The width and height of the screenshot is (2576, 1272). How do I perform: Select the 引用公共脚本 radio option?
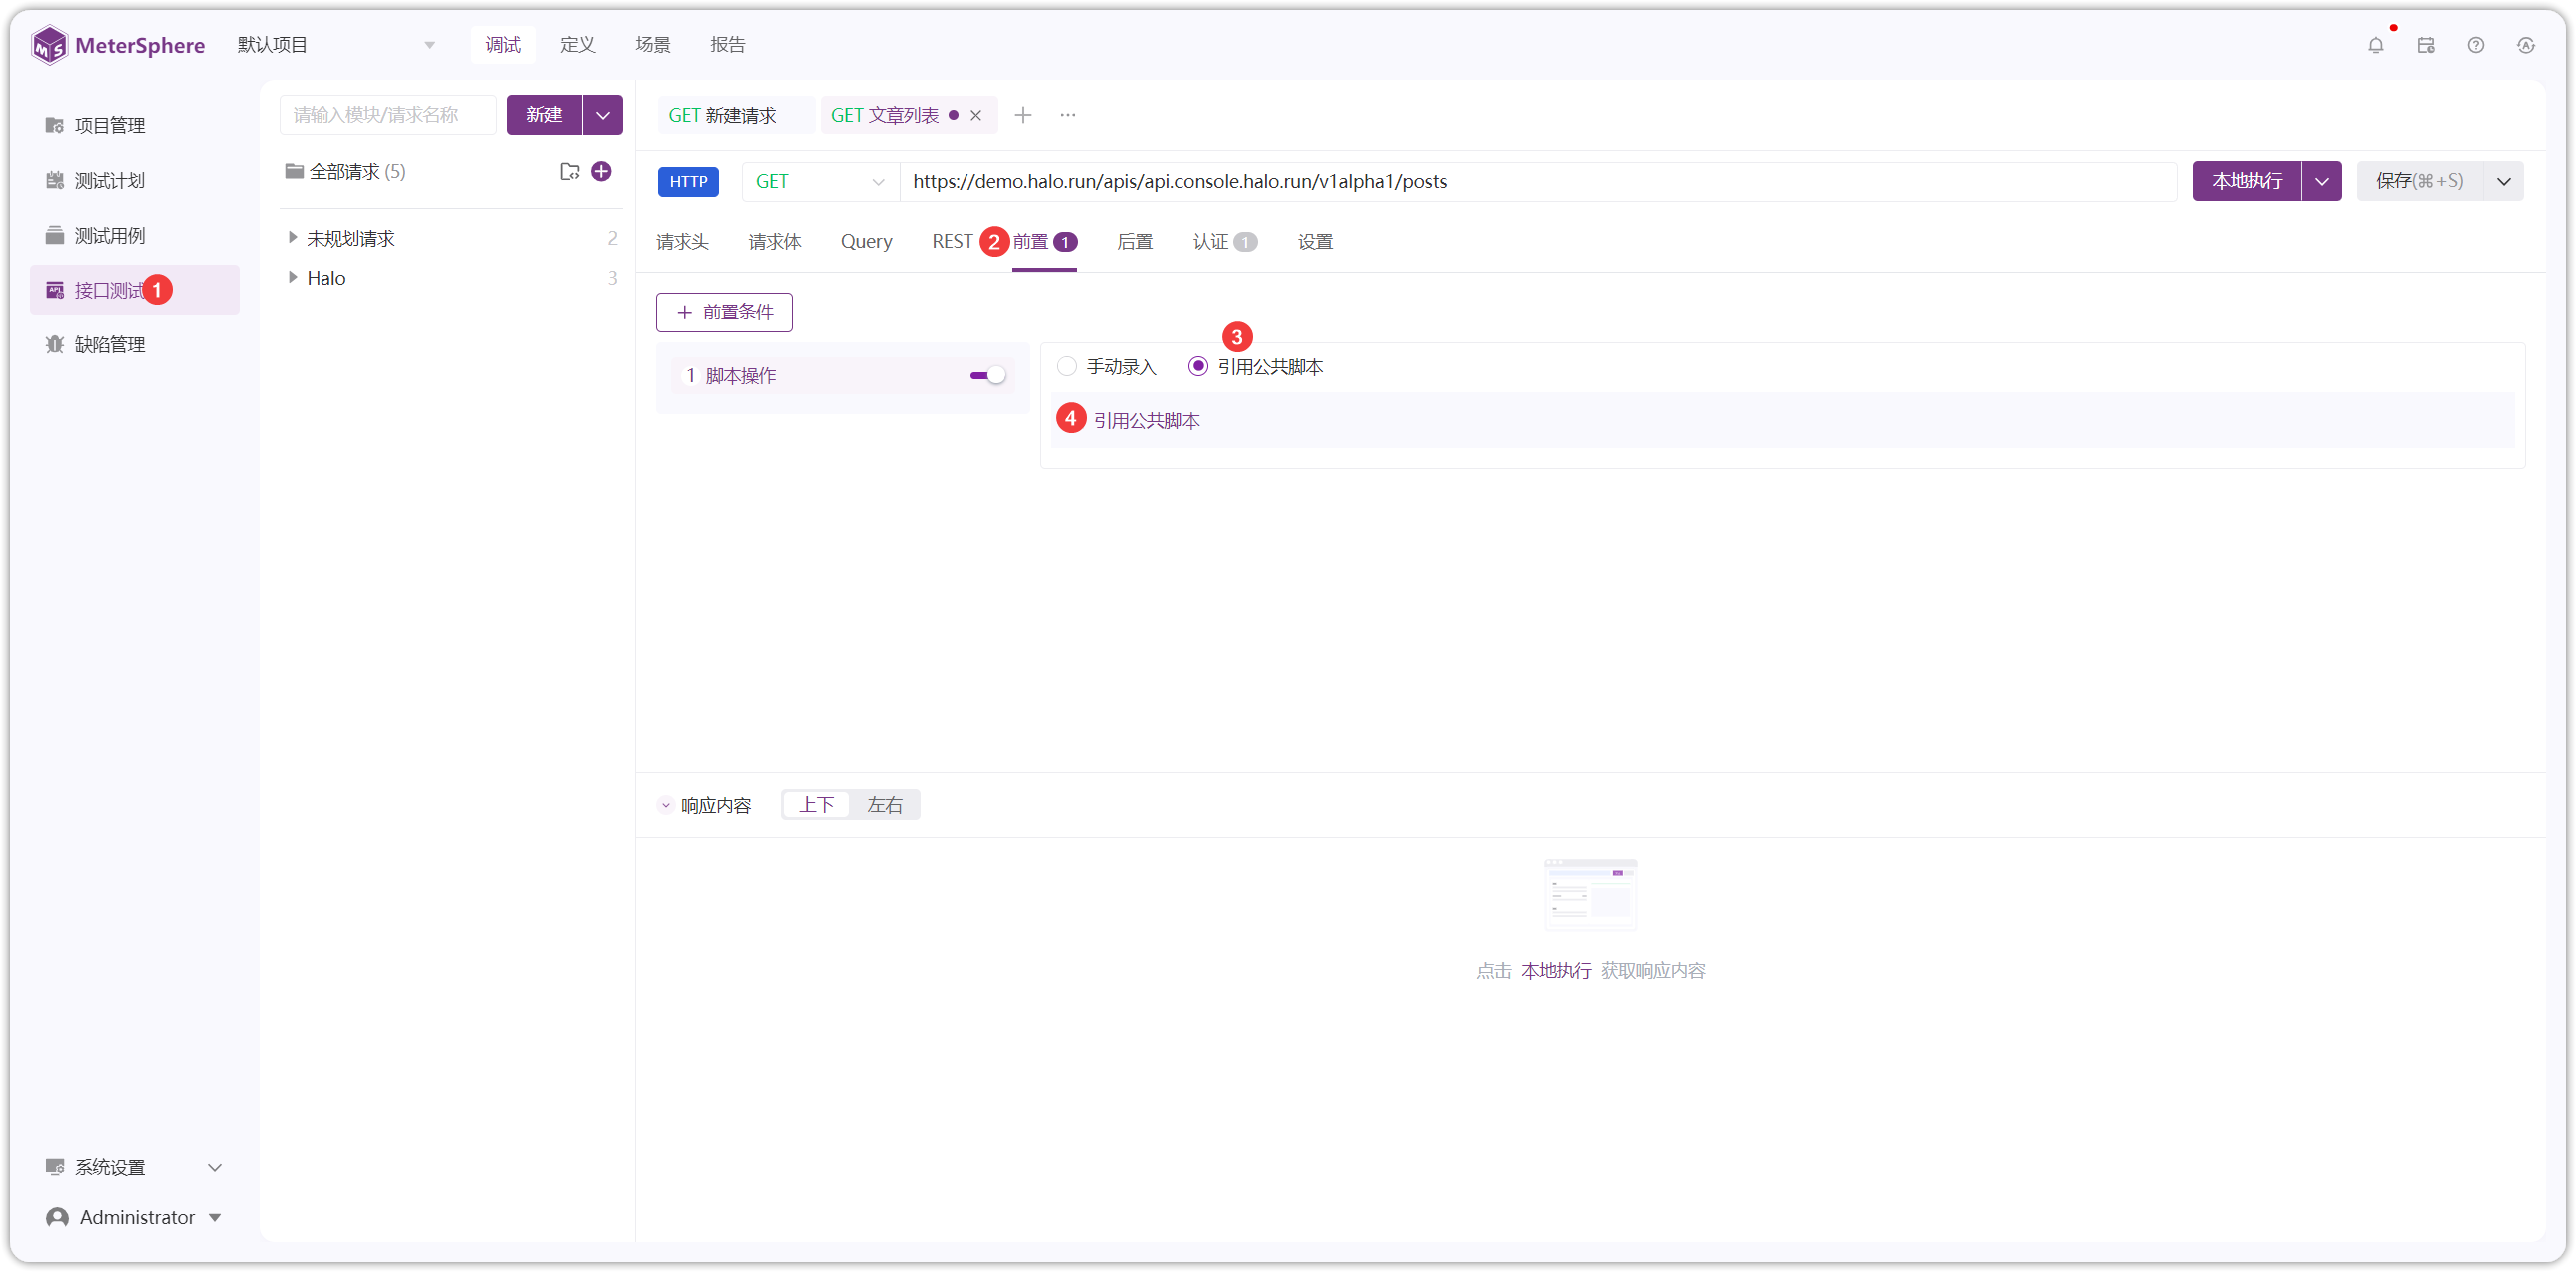[1255, 367]
